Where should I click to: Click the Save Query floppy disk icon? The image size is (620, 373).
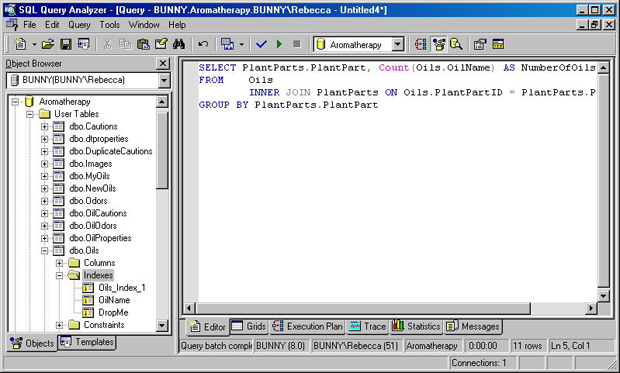(66, 44)
